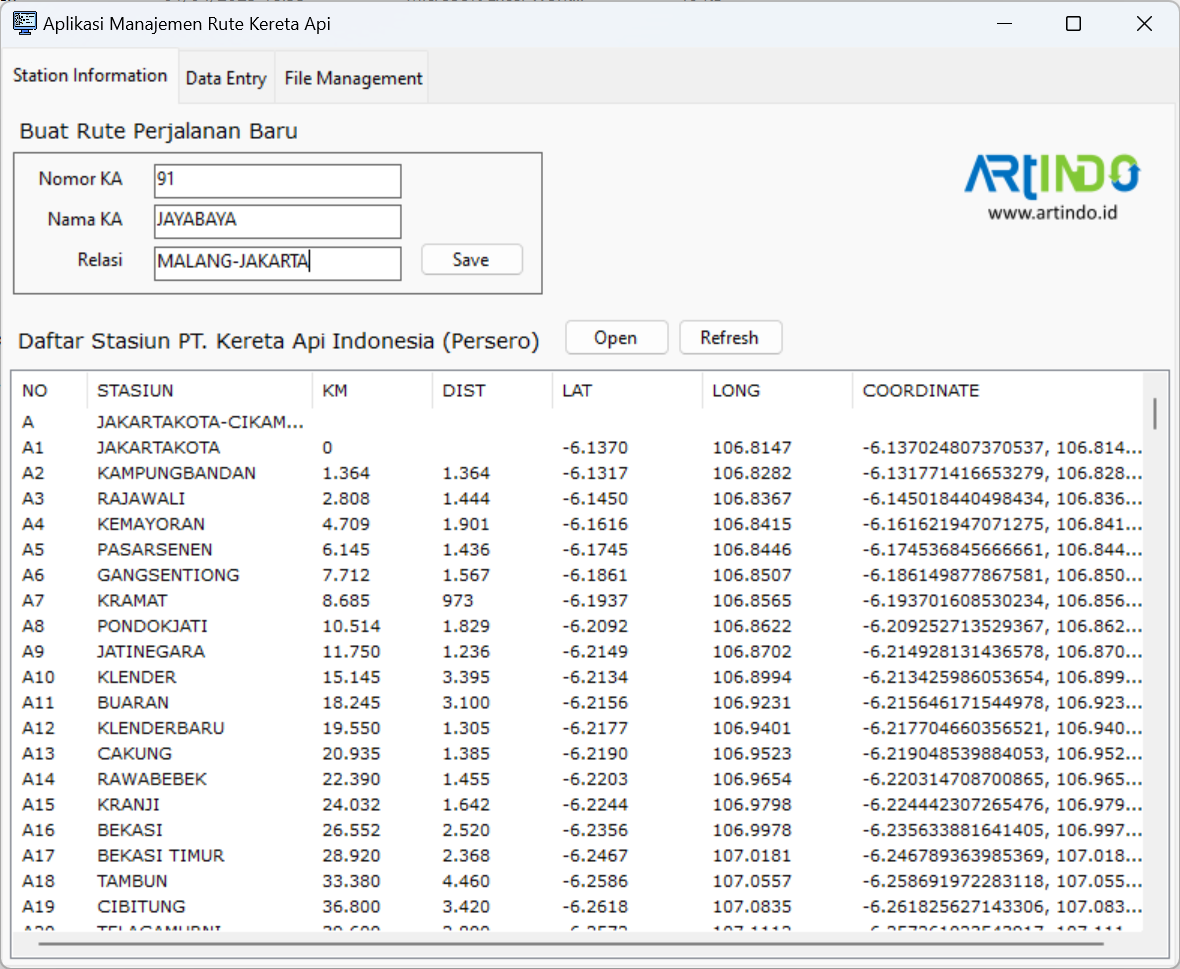The height and width of the screenshot is (969, 1180).
Task: Select the Station Information tab
Action: [x=90, y=76]
